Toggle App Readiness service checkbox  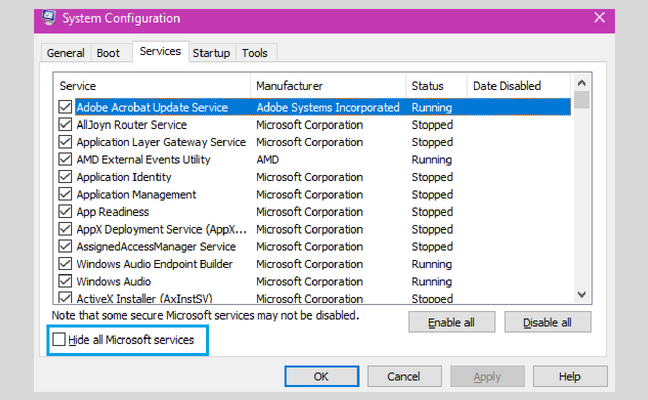(65, 212)
